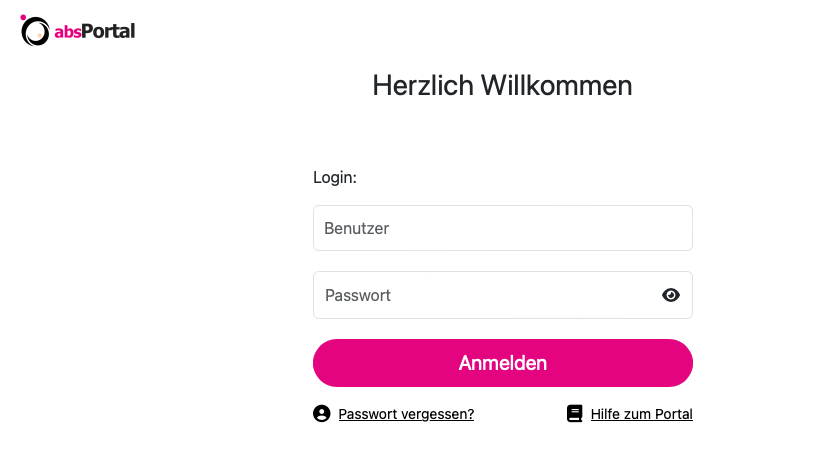
Task: Click the 'Passwort' placeholder text
Action: click(358, 295)
